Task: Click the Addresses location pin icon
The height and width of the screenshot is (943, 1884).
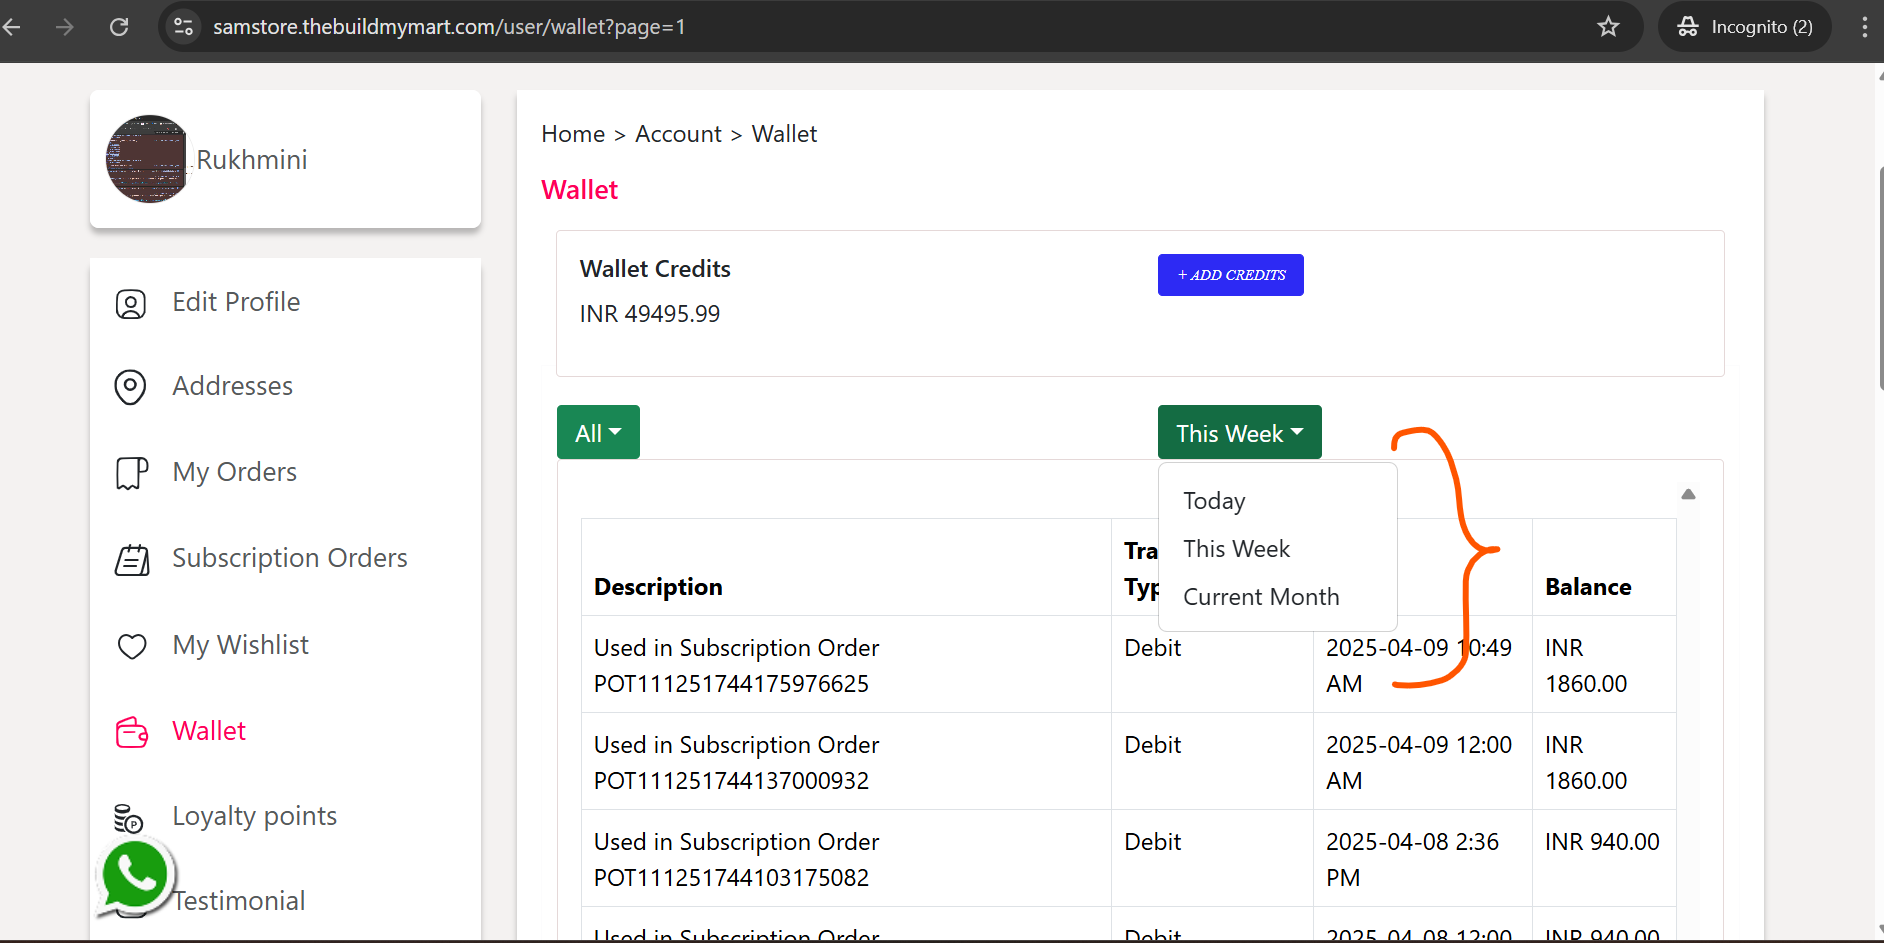Action: (131, 387)
